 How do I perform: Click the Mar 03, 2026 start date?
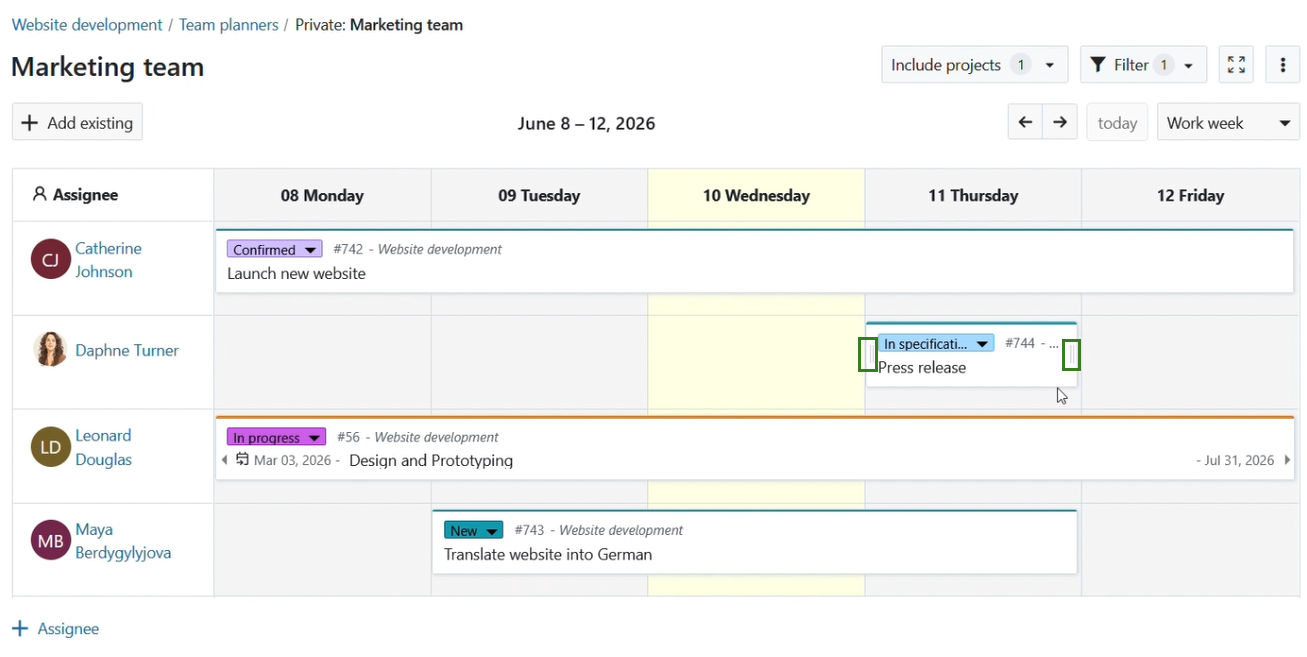pos(293,460)
